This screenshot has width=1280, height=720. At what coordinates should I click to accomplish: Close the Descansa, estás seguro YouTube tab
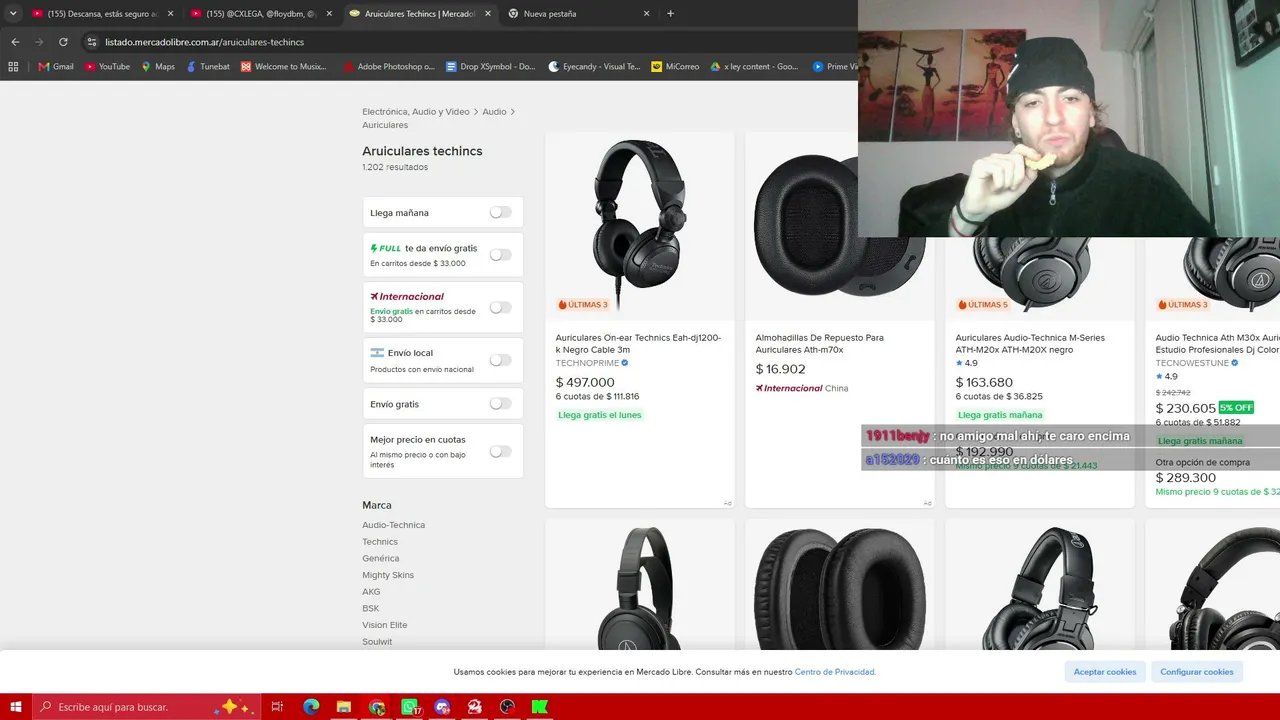170,14
